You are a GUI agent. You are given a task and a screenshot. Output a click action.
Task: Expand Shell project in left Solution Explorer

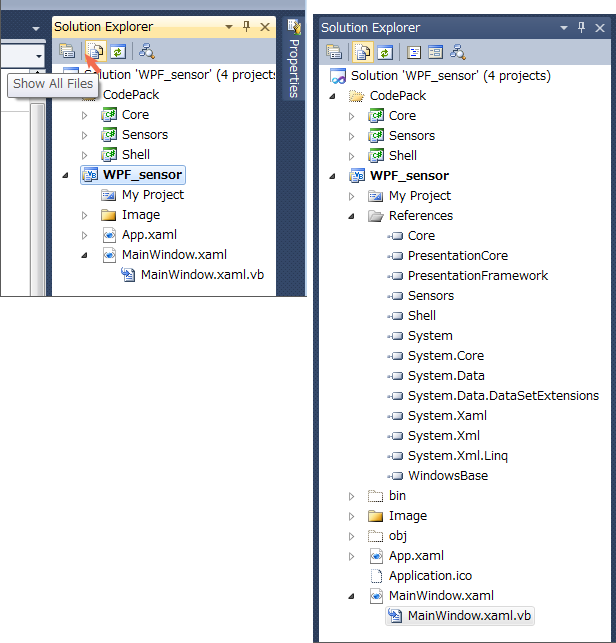tap(84, 155)
